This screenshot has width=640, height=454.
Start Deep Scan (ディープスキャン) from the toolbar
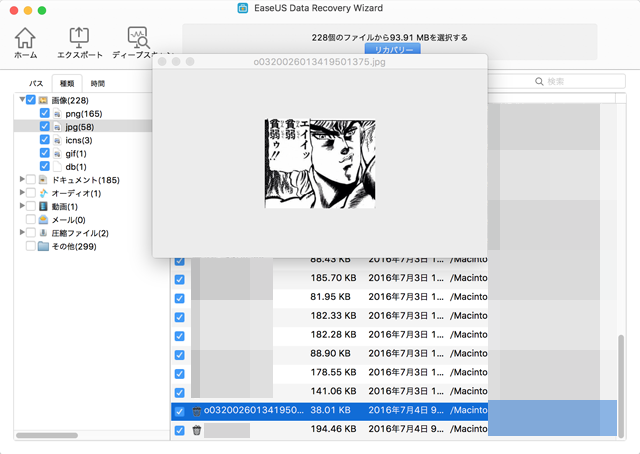tap(138, 43)
